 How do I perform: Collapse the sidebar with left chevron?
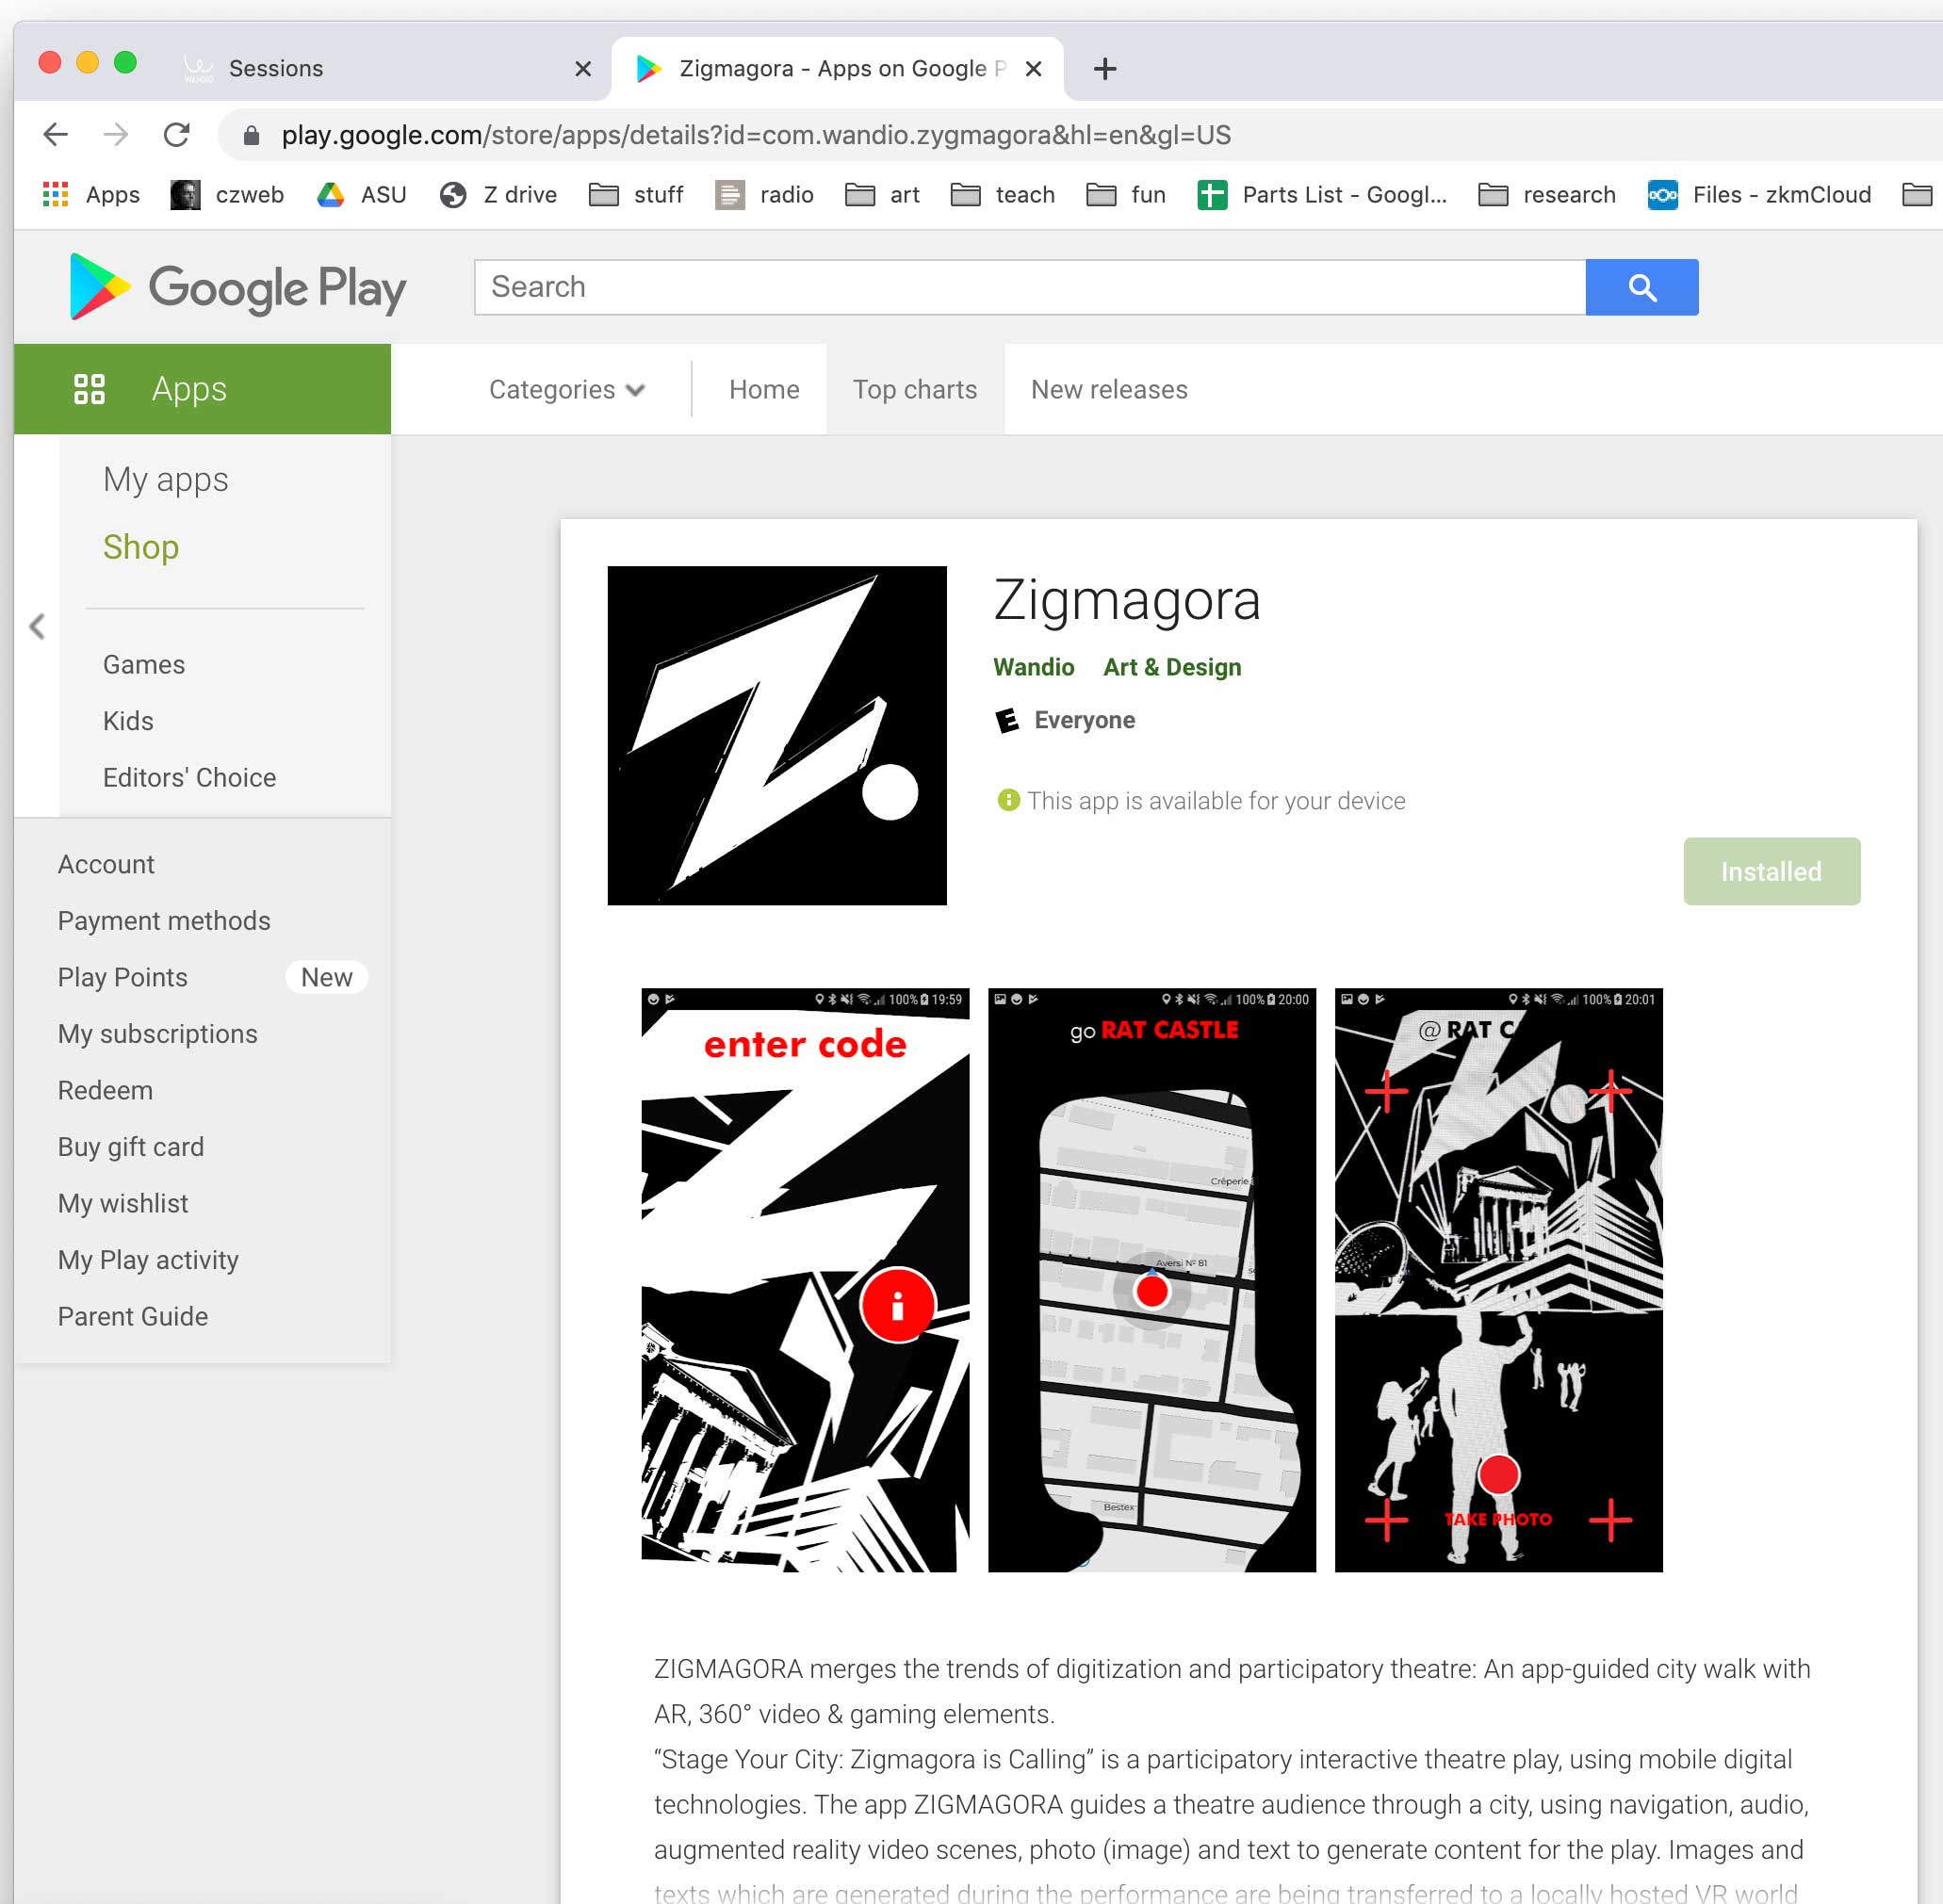[37, 626]
